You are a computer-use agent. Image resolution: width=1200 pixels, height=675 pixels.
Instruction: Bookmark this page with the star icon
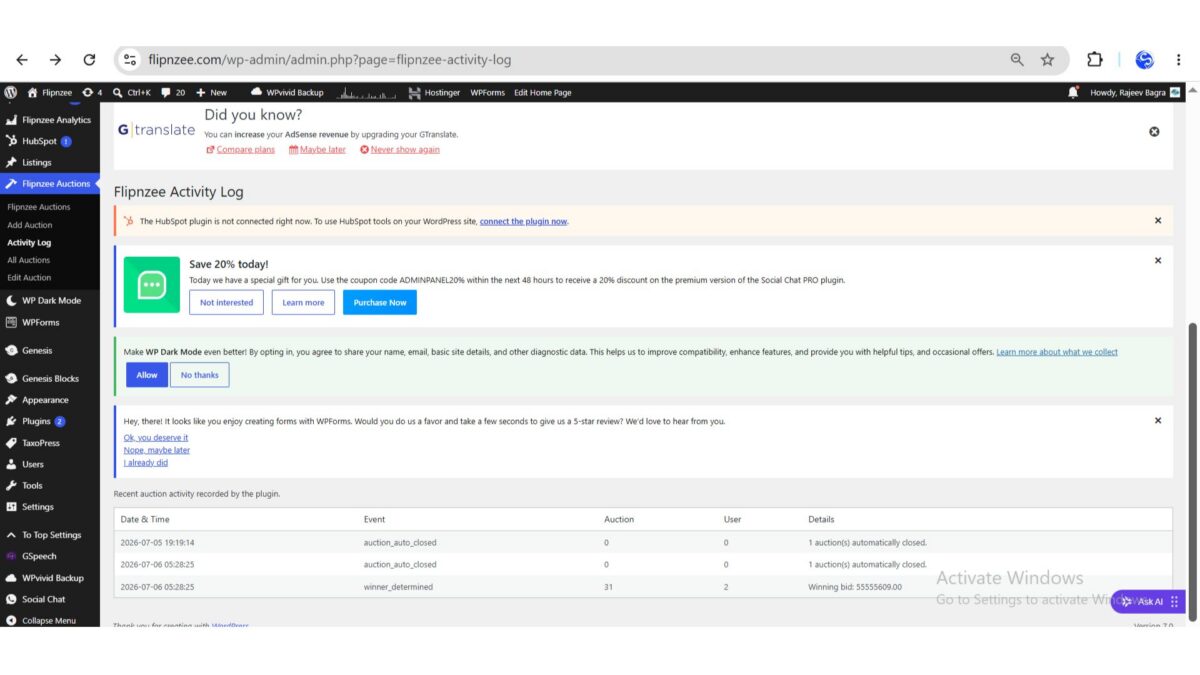pyautogui.click(x=1047, y=60)
